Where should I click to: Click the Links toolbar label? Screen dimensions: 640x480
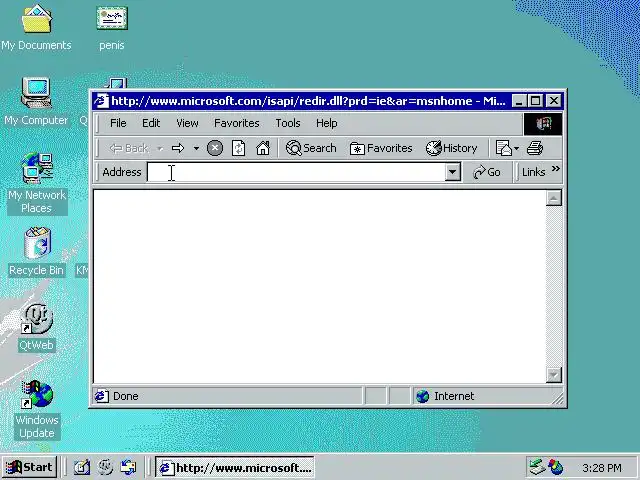click(x=533, y=172)
